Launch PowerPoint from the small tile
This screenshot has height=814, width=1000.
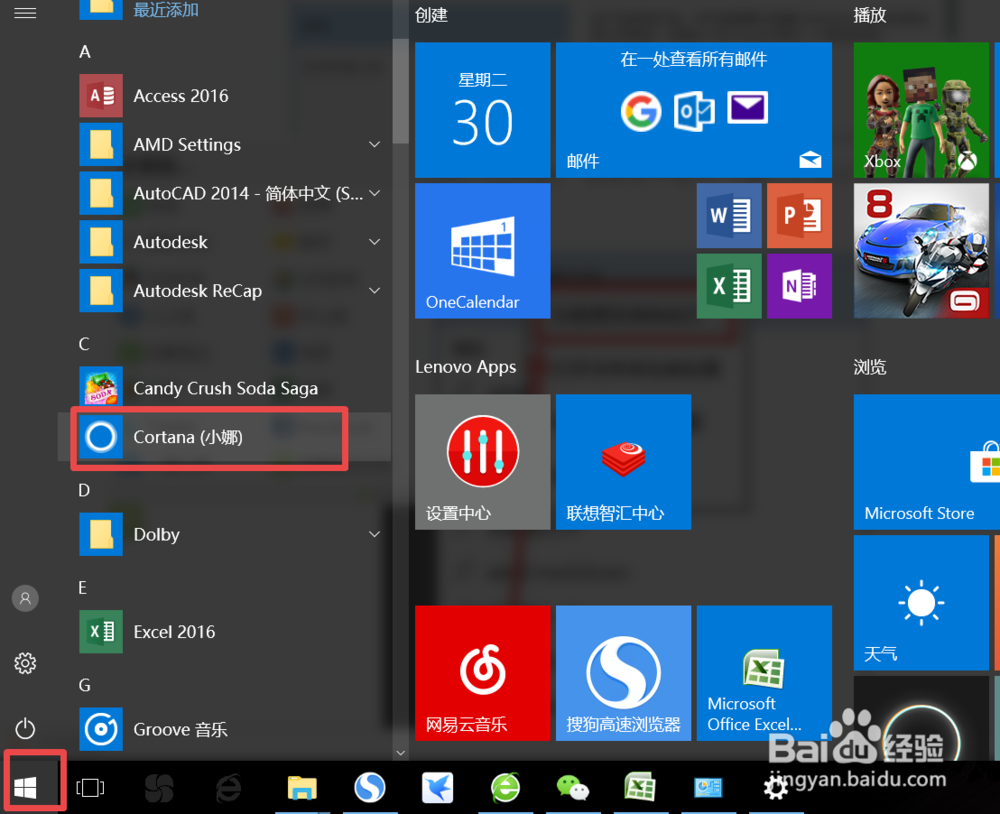[800, 216]
